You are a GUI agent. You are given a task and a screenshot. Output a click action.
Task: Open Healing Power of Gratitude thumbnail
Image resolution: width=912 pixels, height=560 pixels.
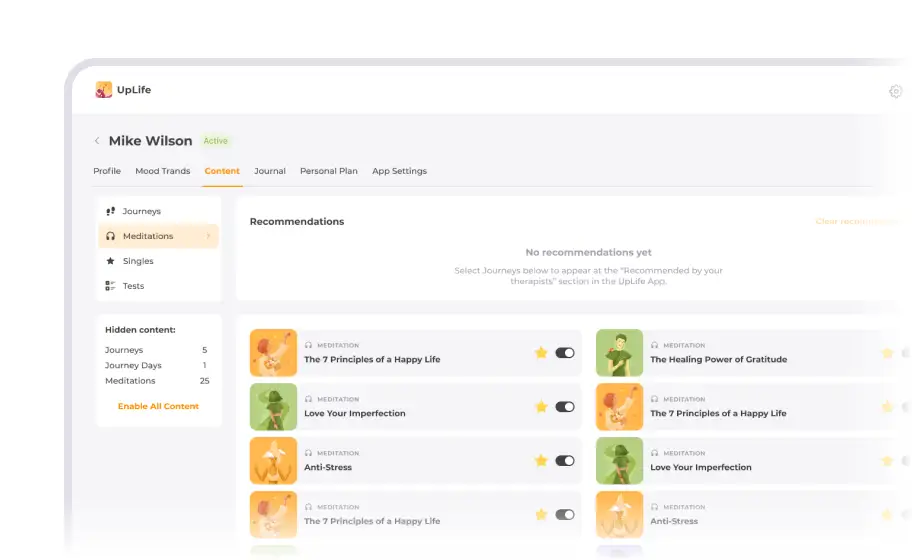[619, 352]
